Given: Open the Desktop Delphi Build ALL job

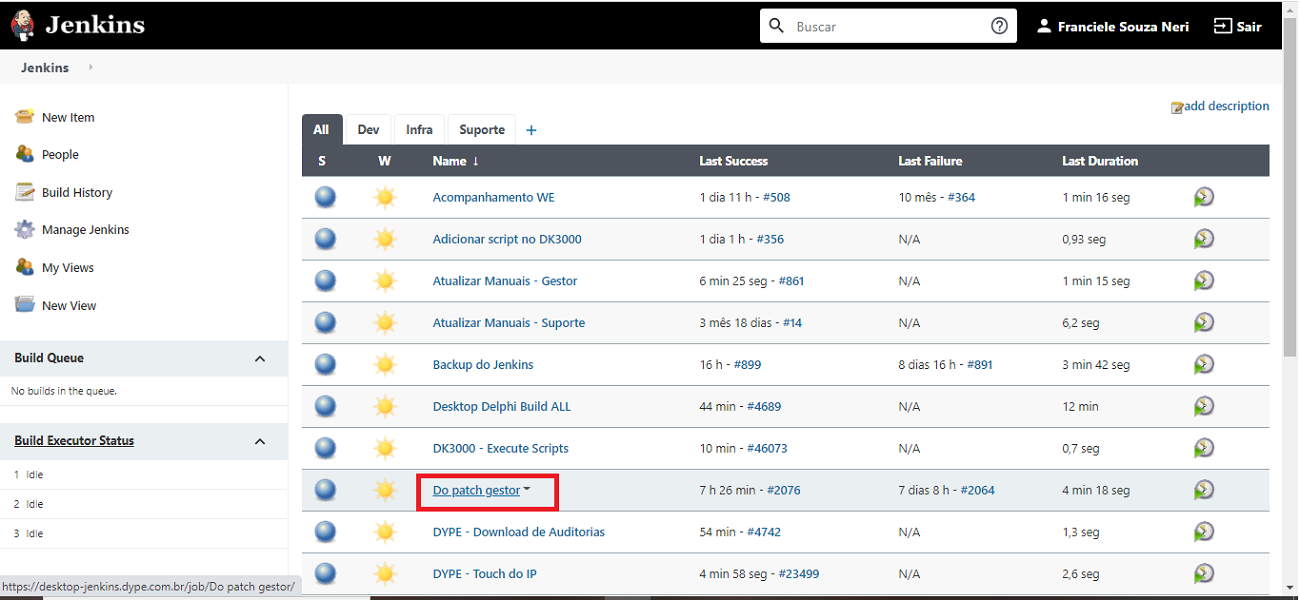Looking at the screenshot, I should pos(502,406).
